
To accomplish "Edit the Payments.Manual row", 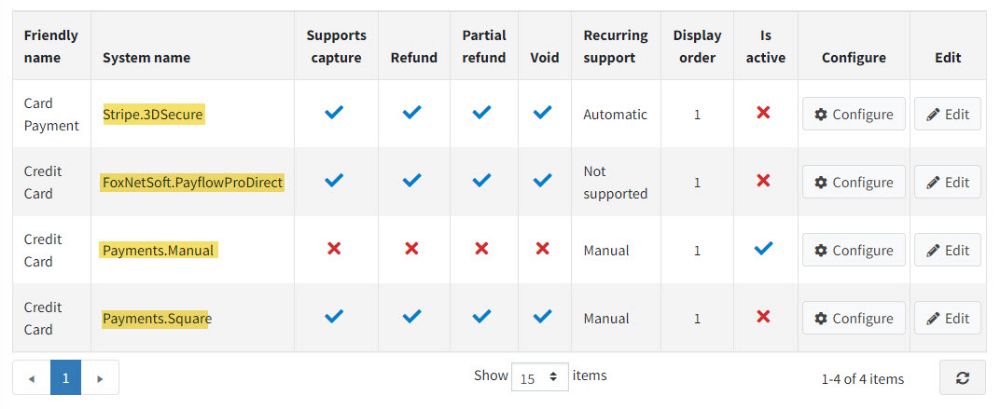I will 947,250.
